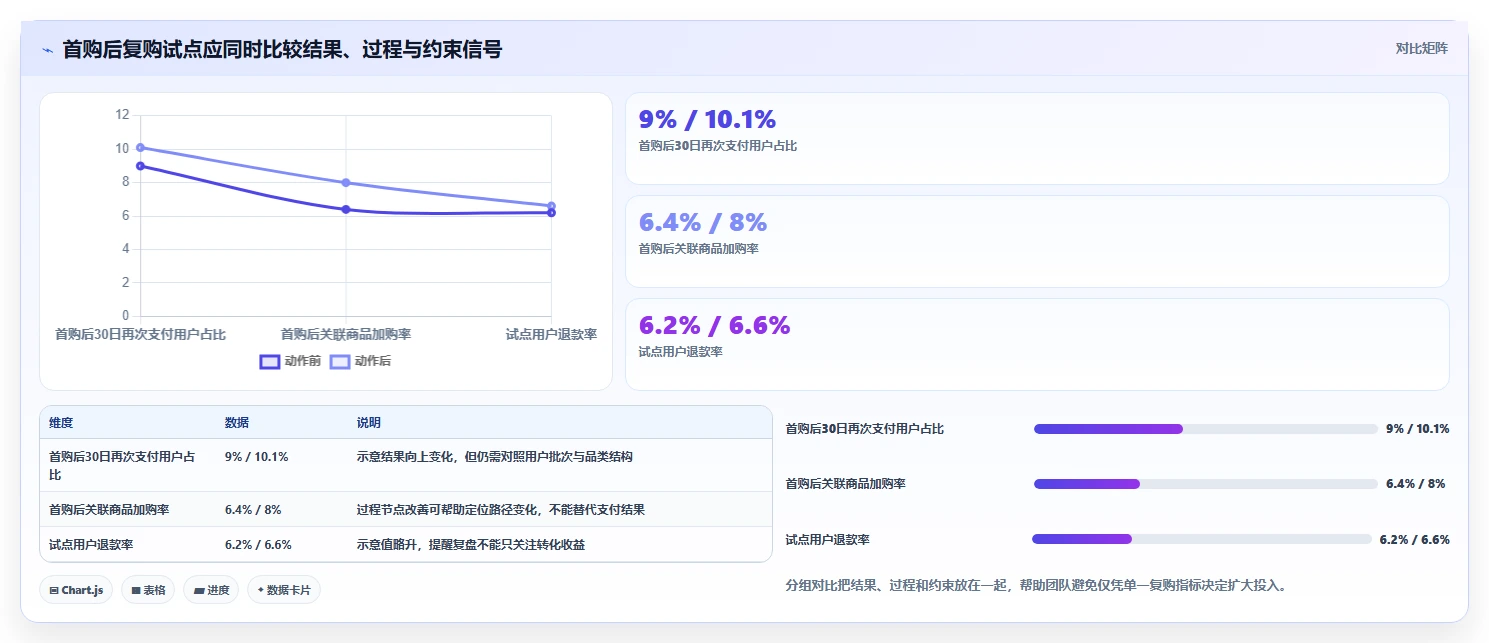Click table row label 首购后关联商品加购率
The width and height of the screenshot is (1489, 643).
pyautogui.click(x=109, y=510)
